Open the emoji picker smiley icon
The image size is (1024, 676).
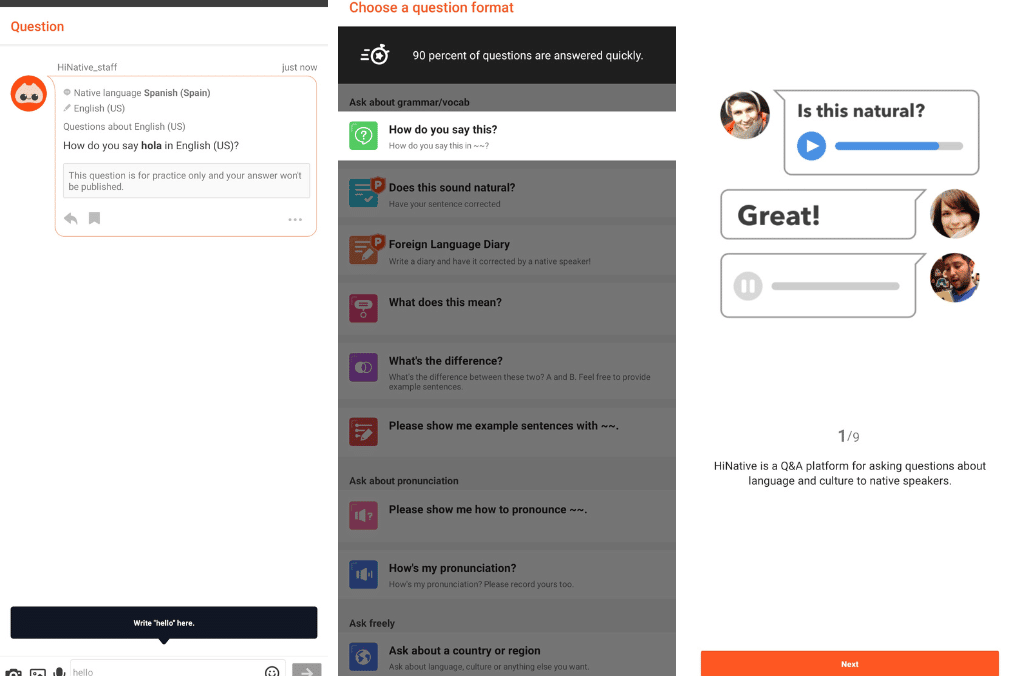(272, 672)
